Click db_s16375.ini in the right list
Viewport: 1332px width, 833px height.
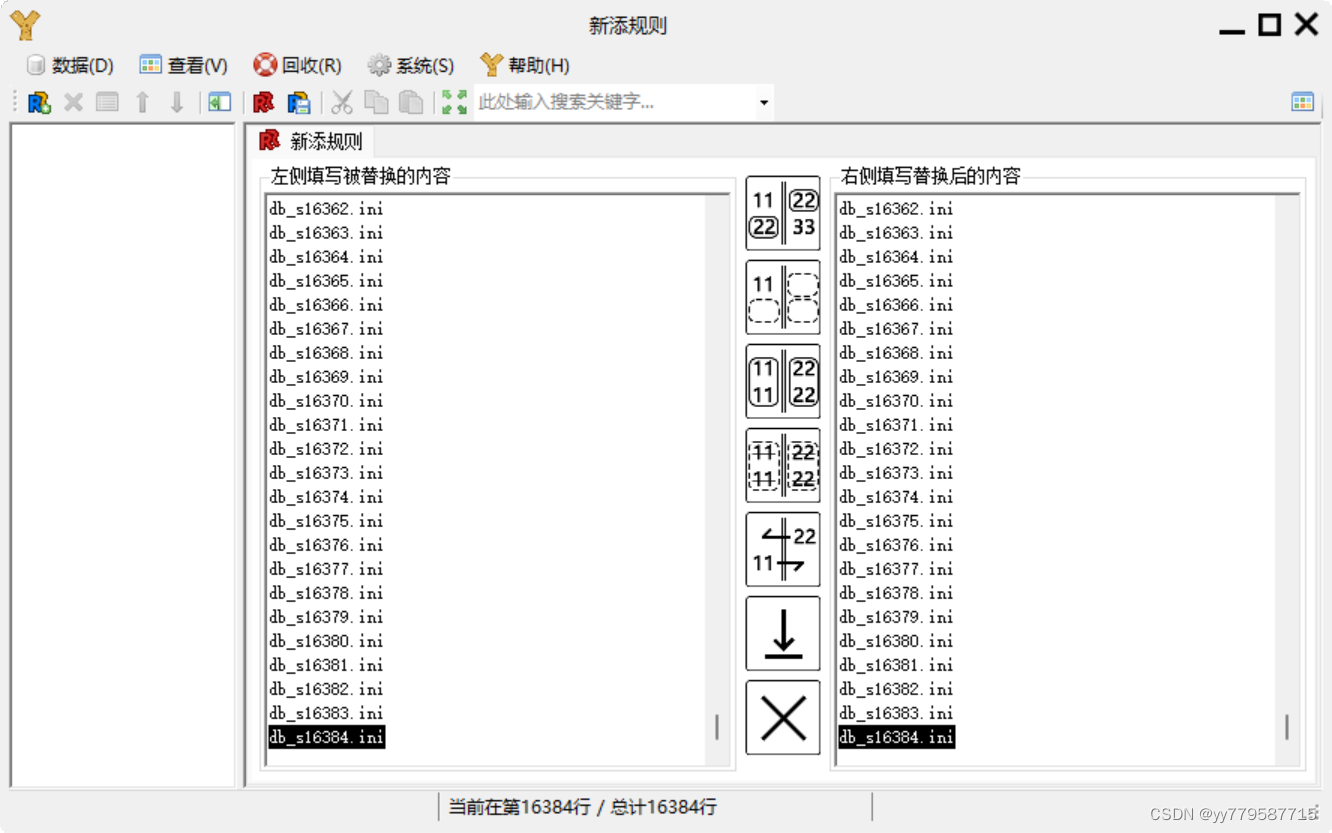point(896,521)
